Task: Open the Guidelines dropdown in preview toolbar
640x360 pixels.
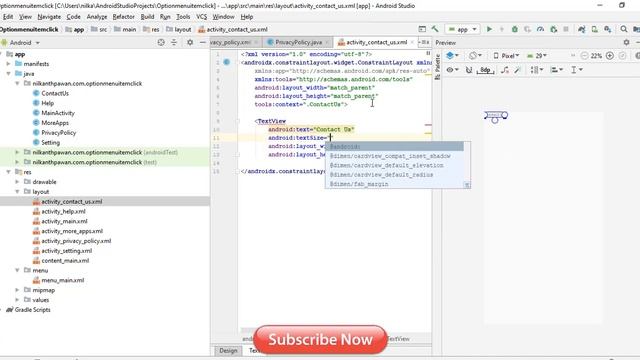Action: pyautogui.click(x=576, y=70)
